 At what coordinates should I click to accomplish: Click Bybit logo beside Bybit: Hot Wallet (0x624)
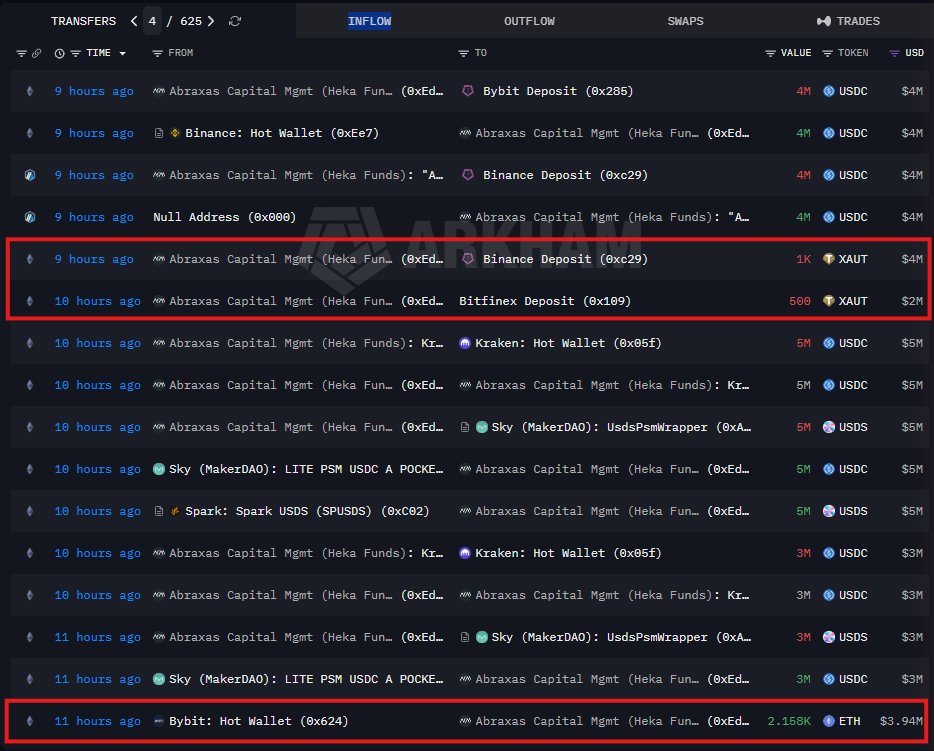[x=158, y=721]
